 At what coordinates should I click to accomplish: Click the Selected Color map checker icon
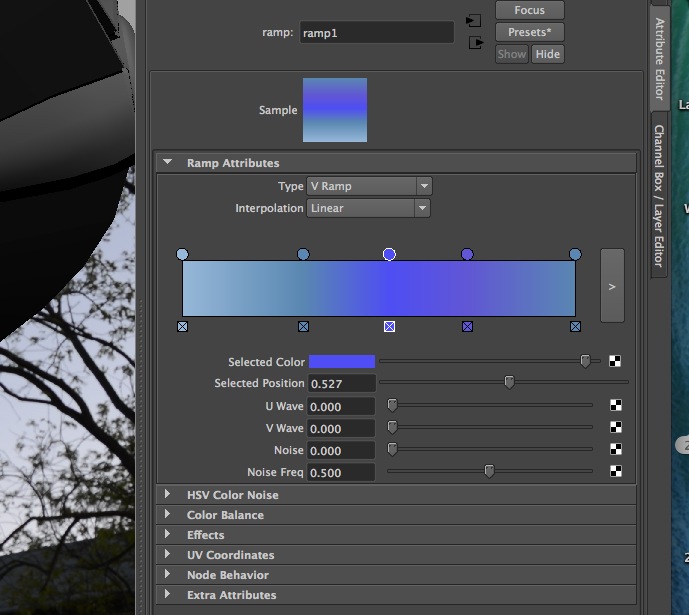coord(616,362)
